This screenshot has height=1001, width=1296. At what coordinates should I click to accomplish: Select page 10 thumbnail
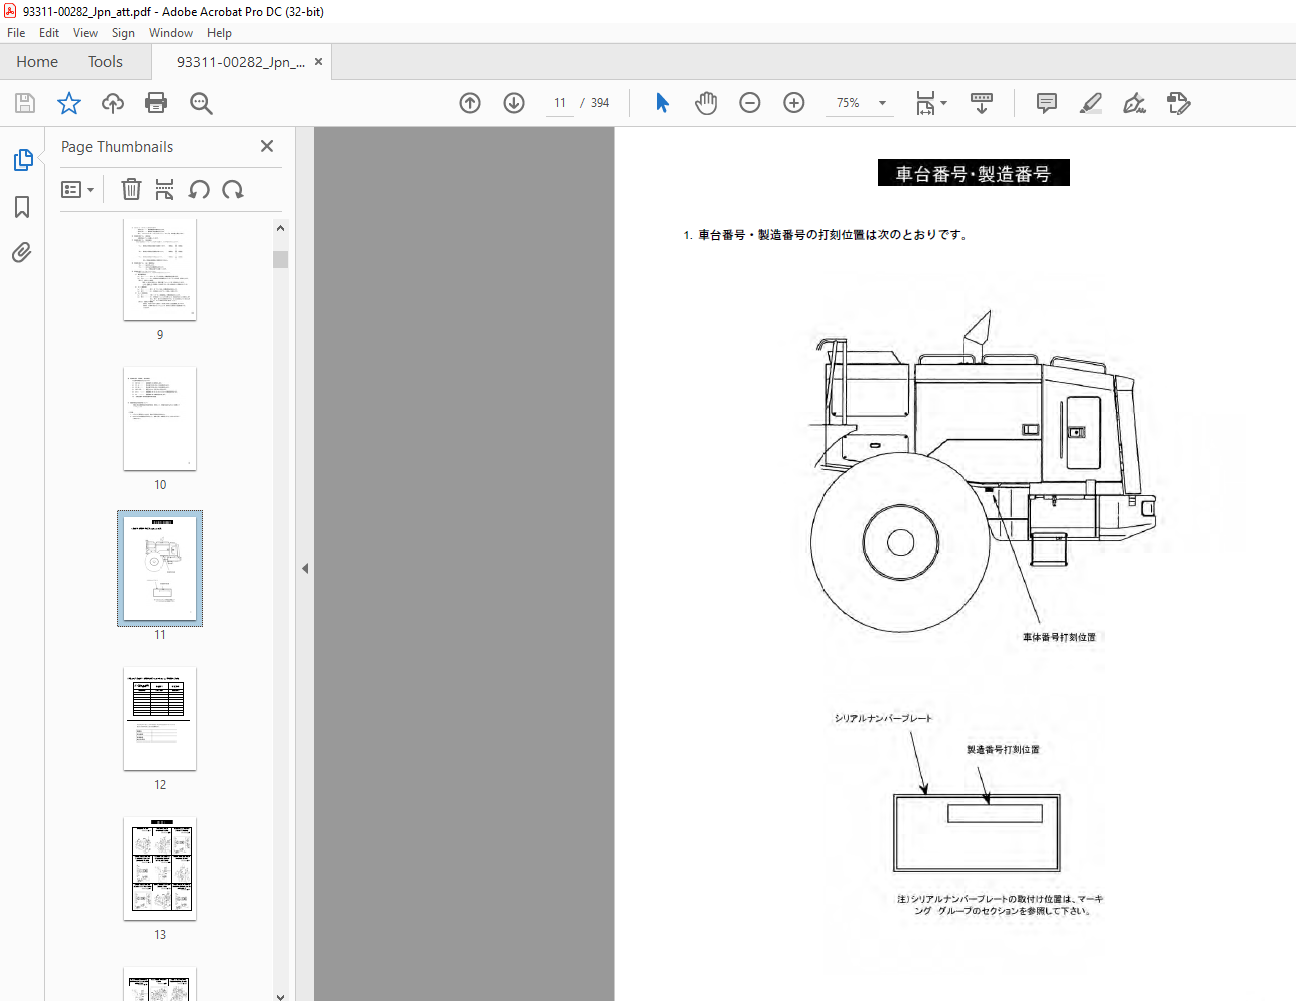tap(160, 418)
